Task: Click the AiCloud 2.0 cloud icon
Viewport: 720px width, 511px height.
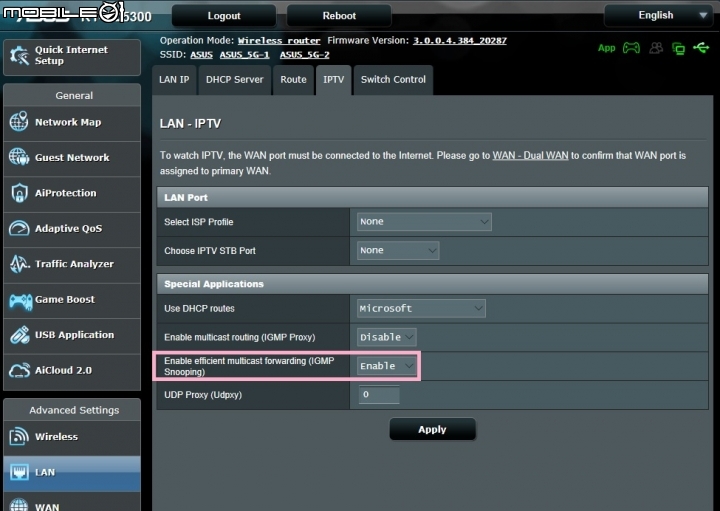Action: click(19, 371)
